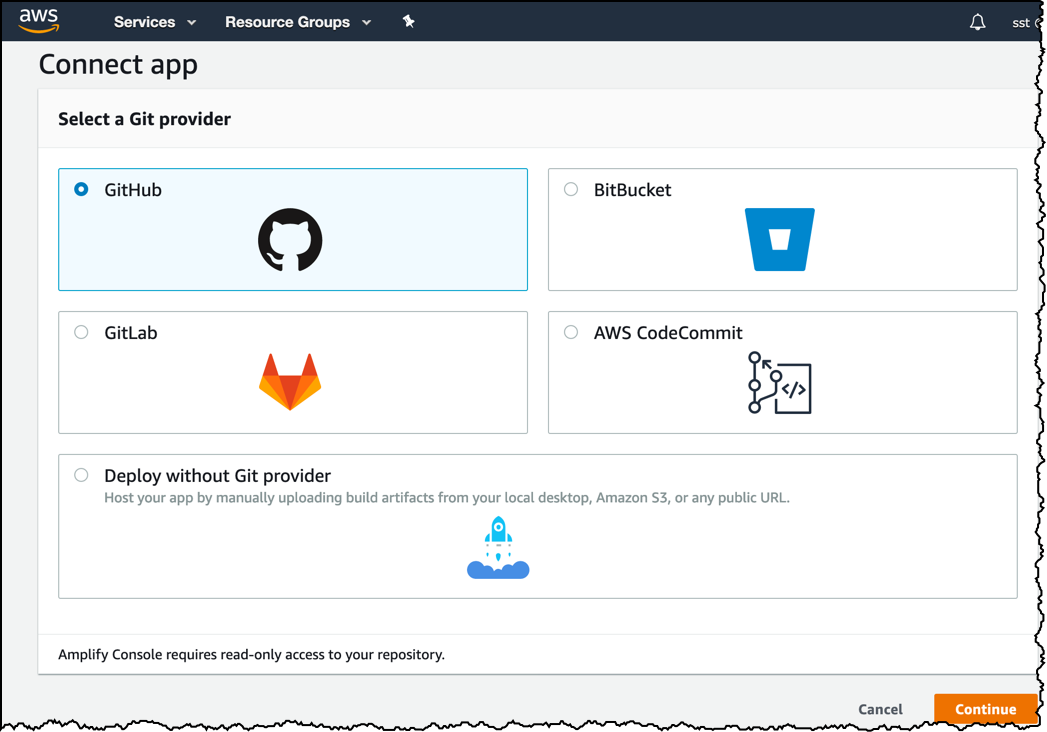Click the GitLab label text

[131, 333]
